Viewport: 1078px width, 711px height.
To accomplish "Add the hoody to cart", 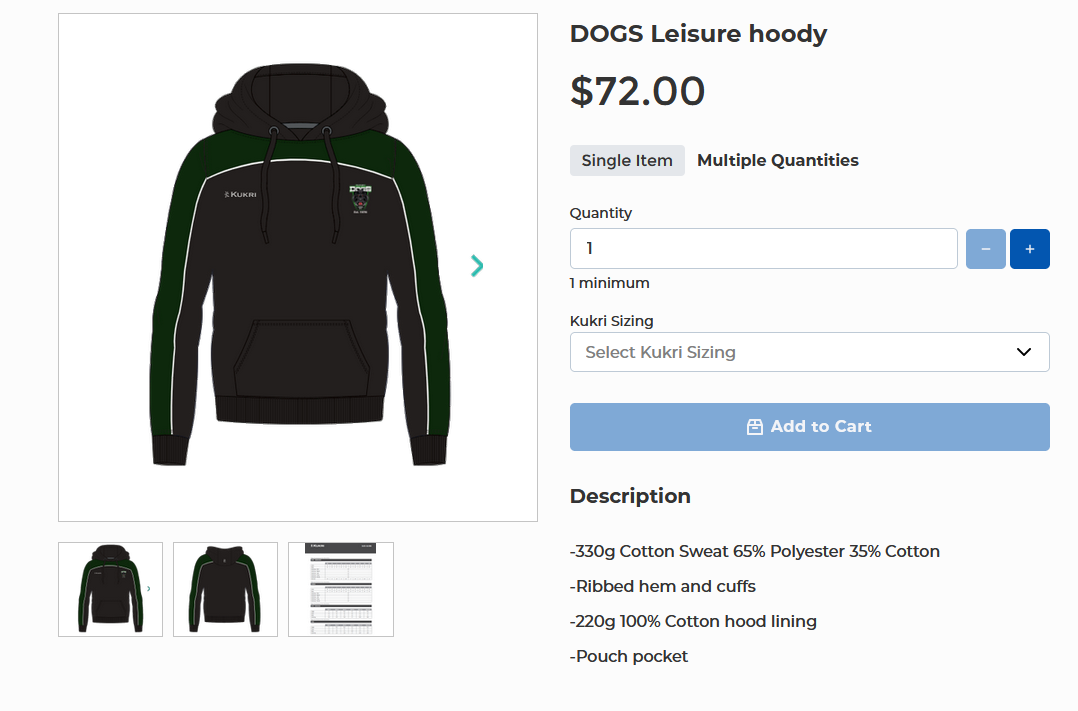I will [x=809, y=427].
